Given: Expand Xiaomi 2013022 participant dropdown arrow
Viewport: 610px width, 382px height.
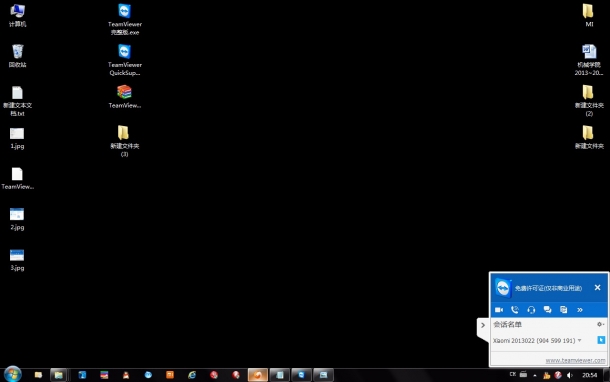Looking at the screenshot, I should 580,340.
